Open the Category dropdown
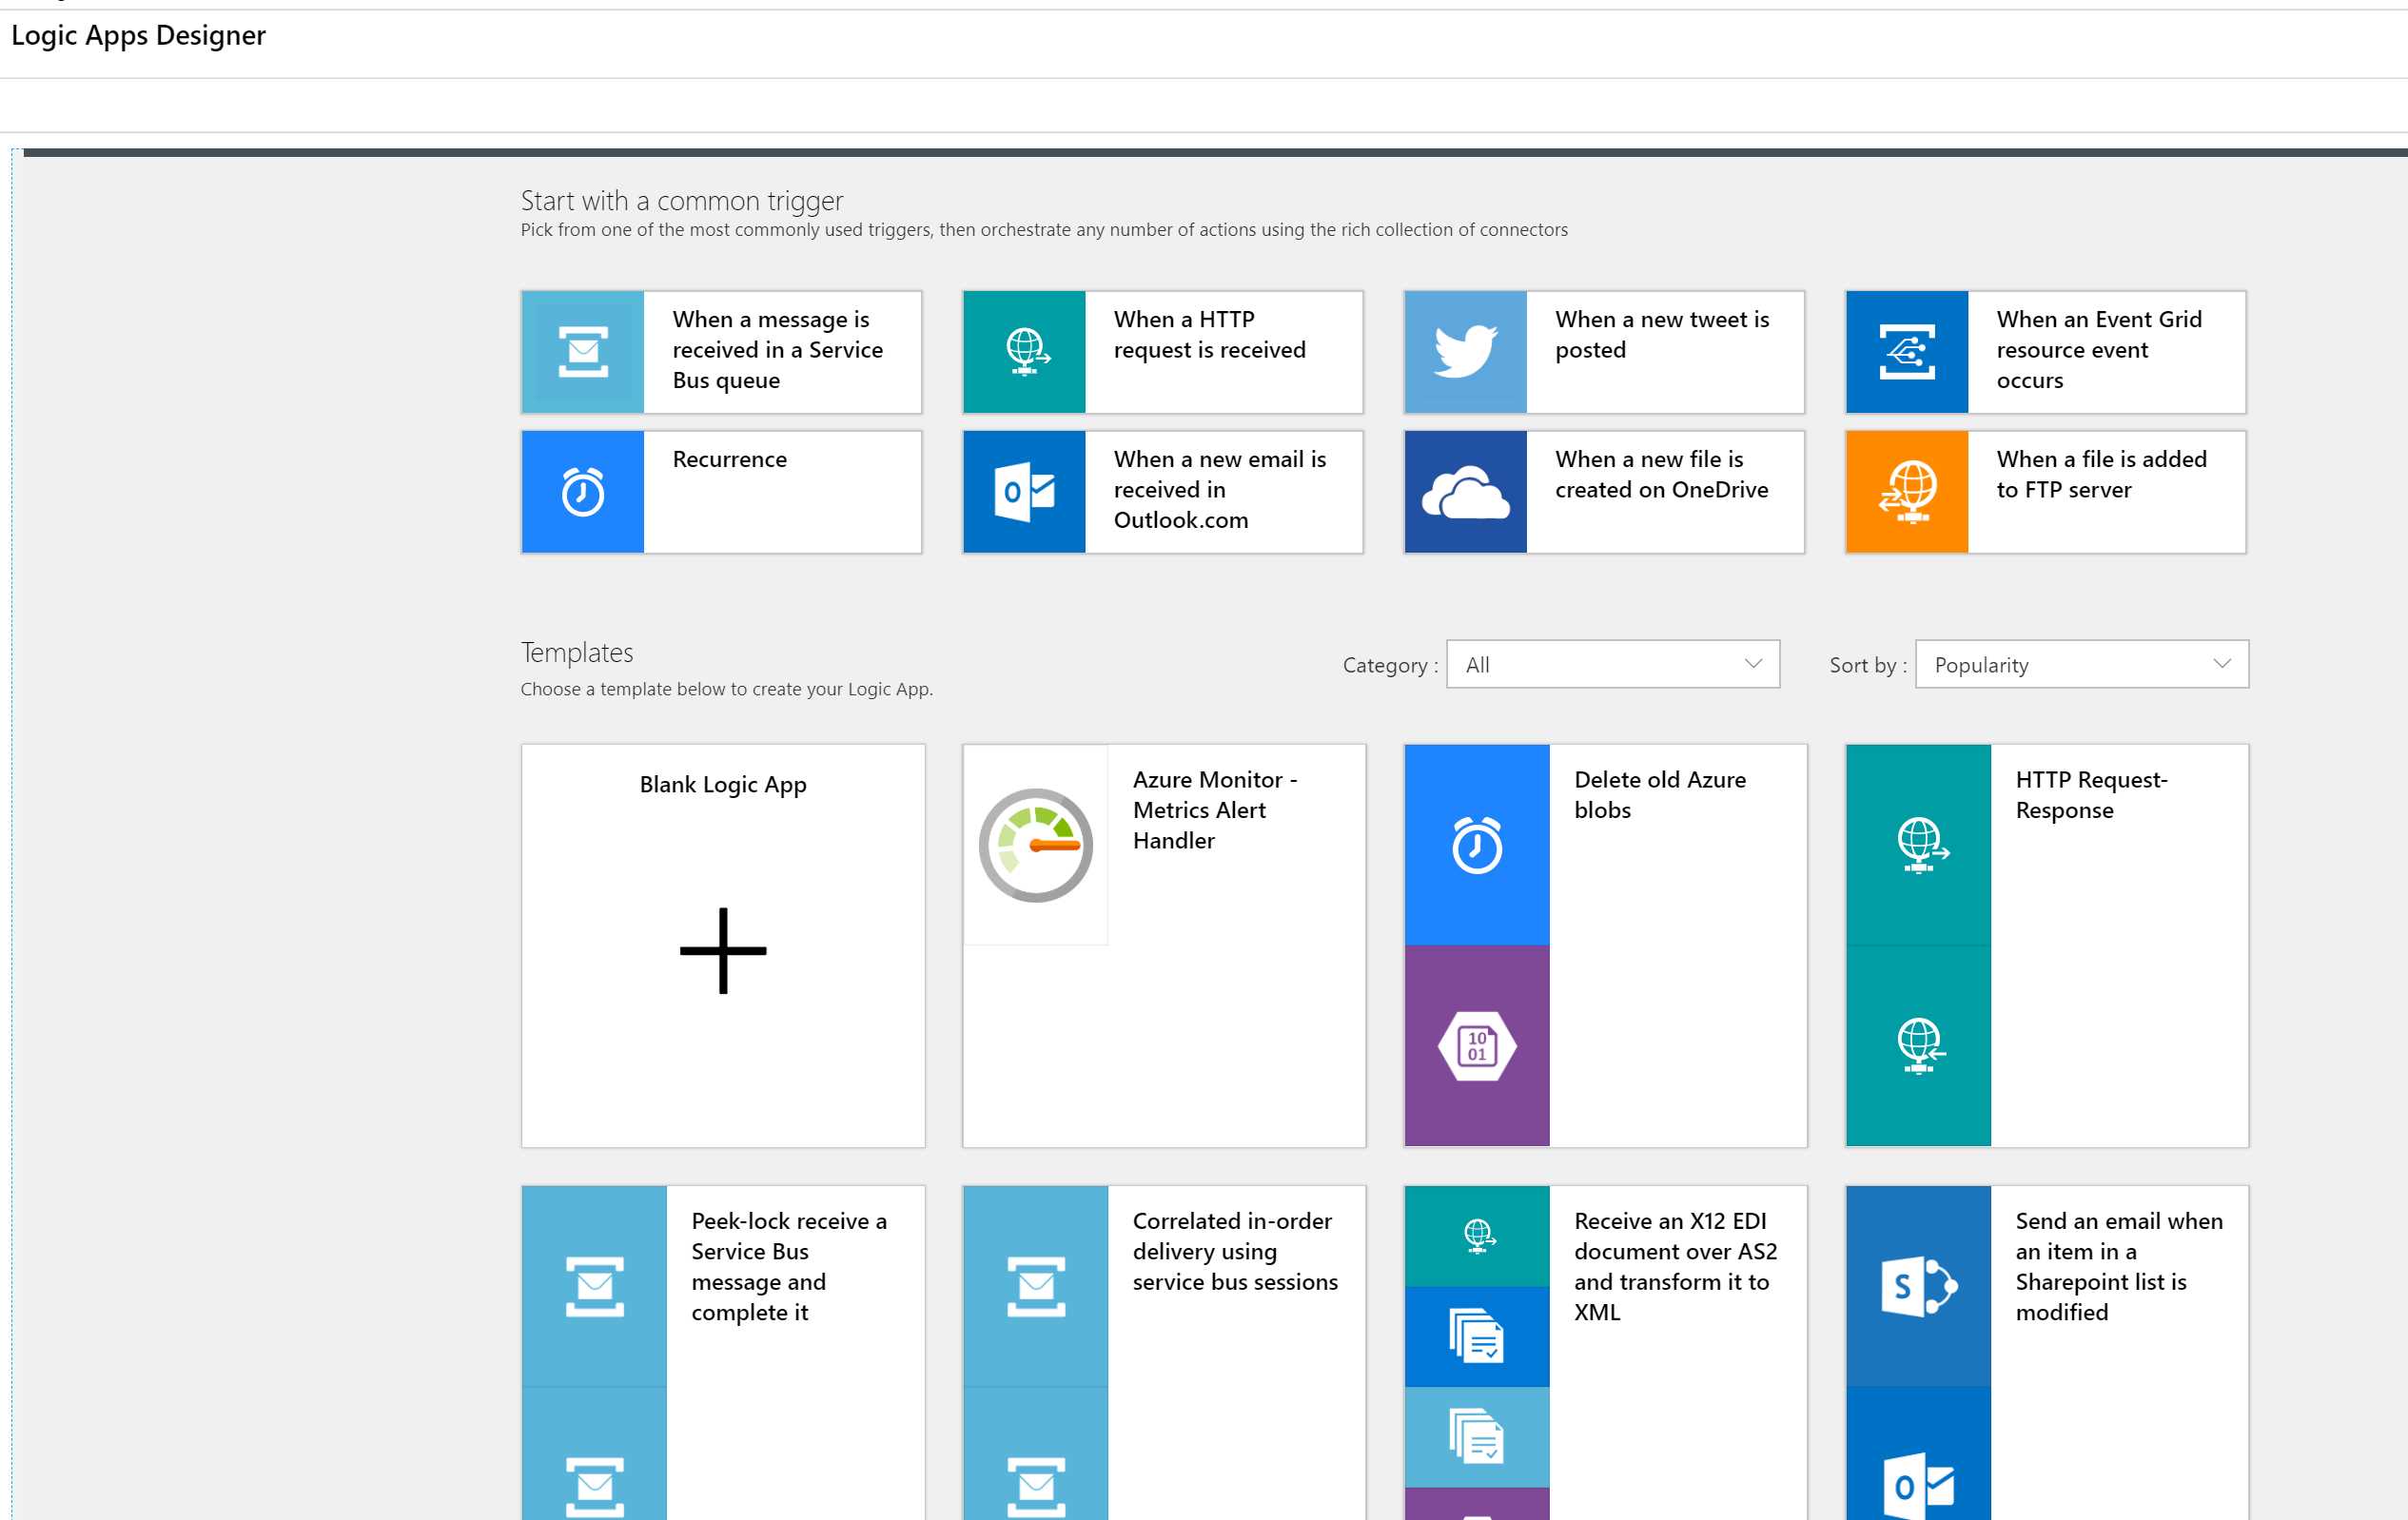 tap(1612, 664)
